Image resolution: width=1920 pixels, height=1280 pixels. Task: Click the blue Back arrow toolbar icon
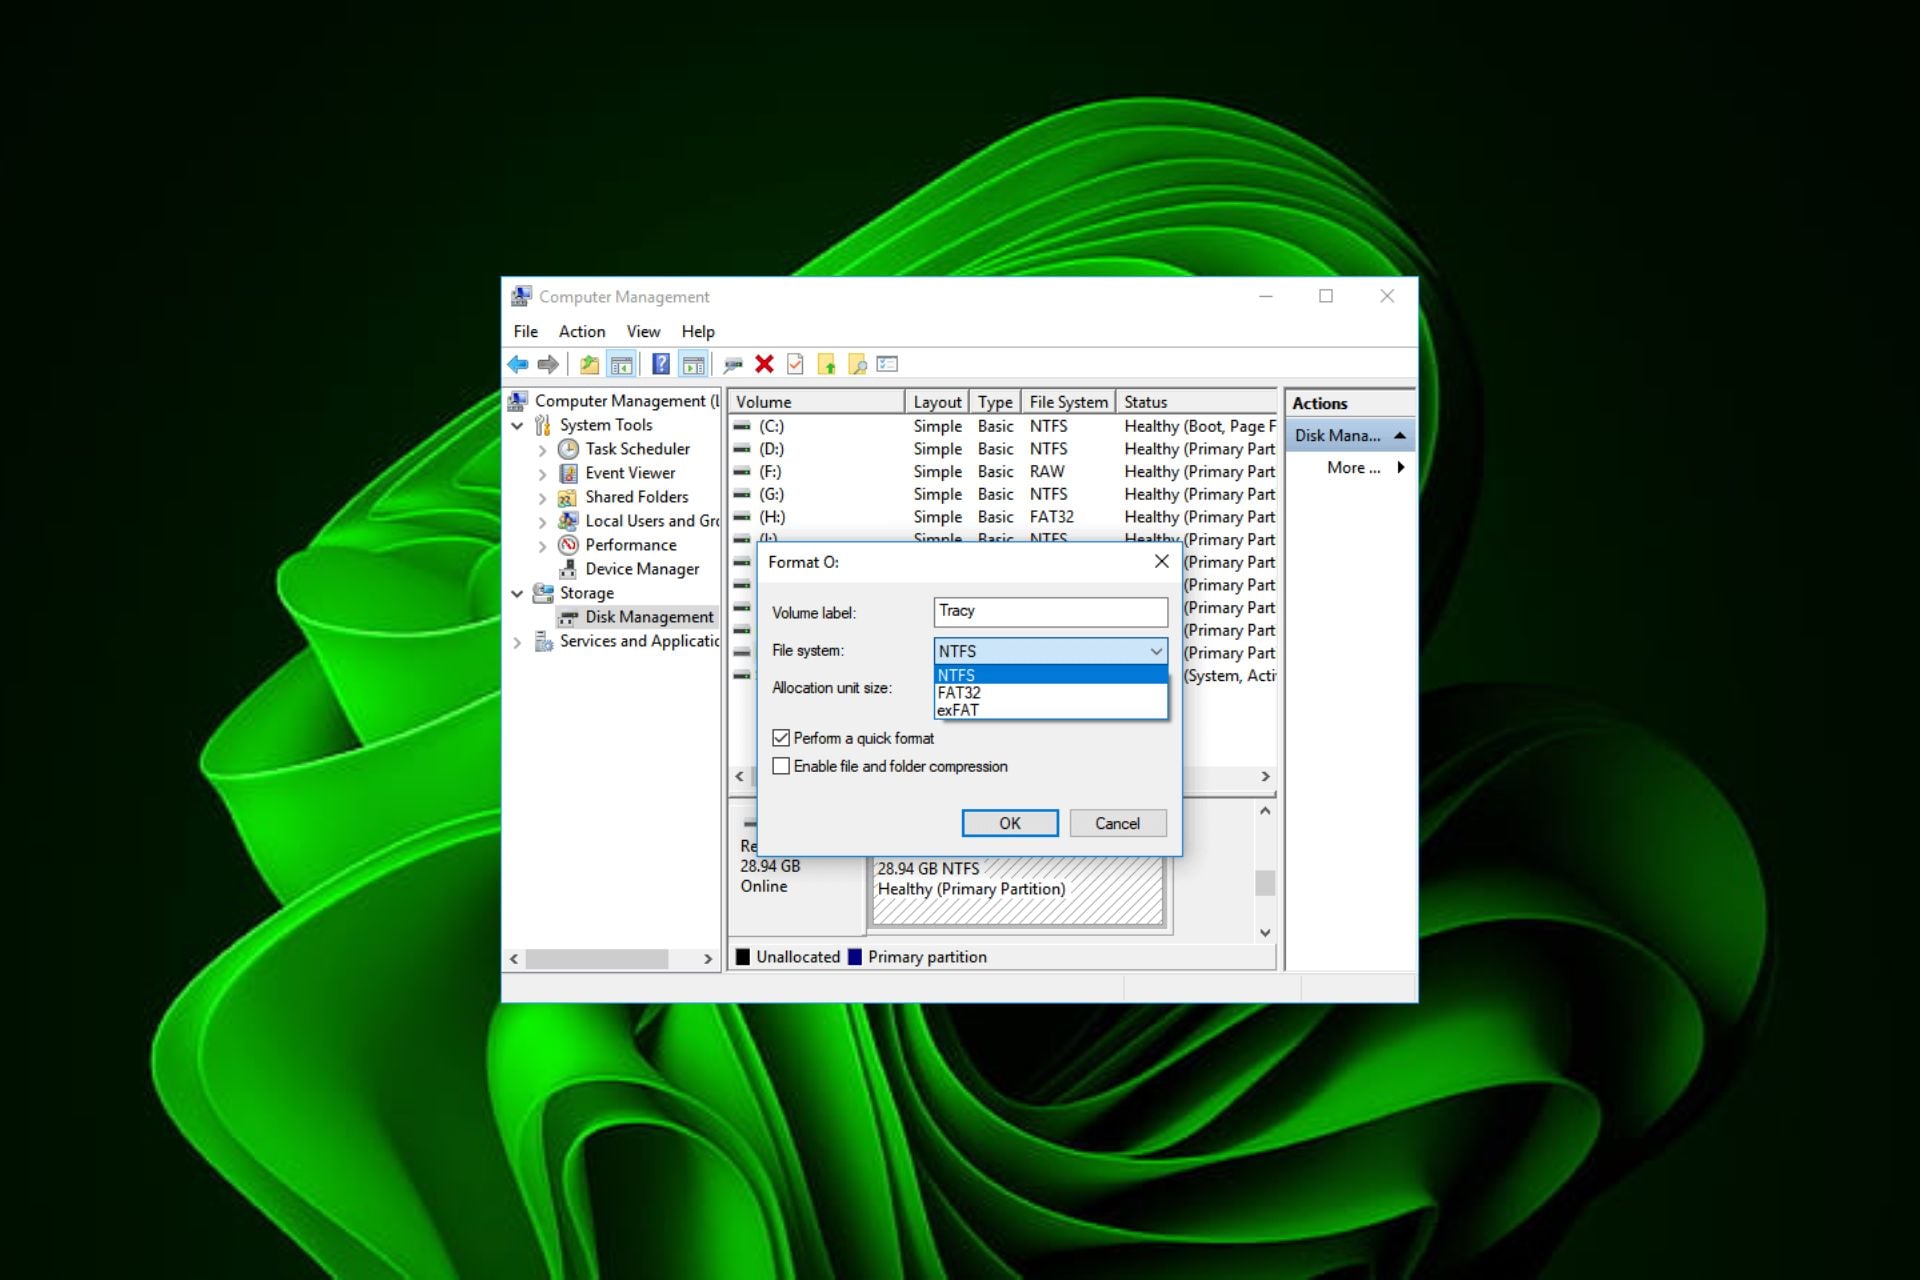point(518,365)
